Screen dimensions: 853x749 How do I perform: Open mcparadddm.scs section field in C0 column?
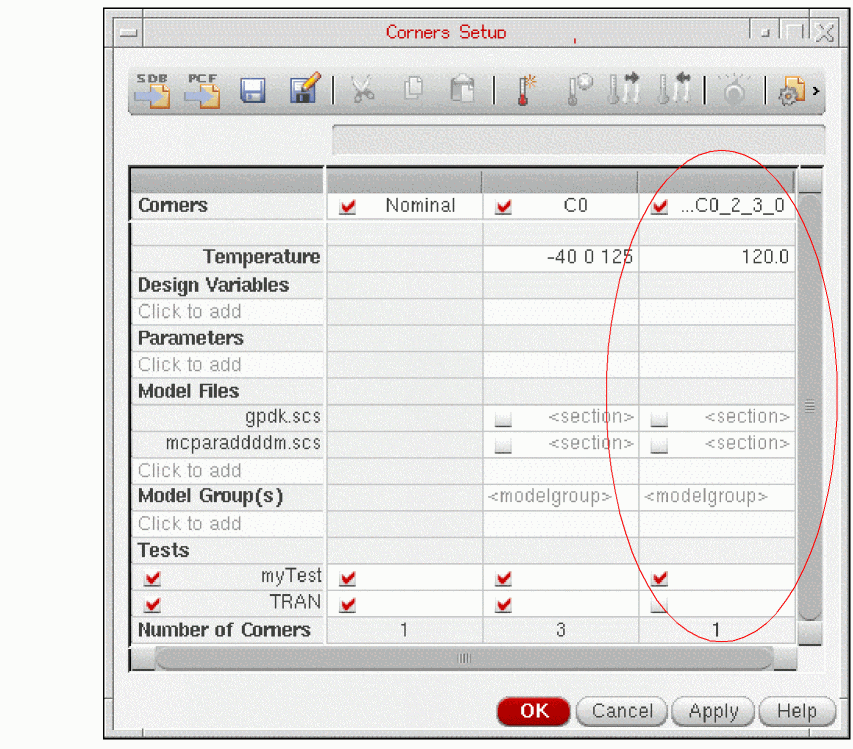click(x=591, y=444)
